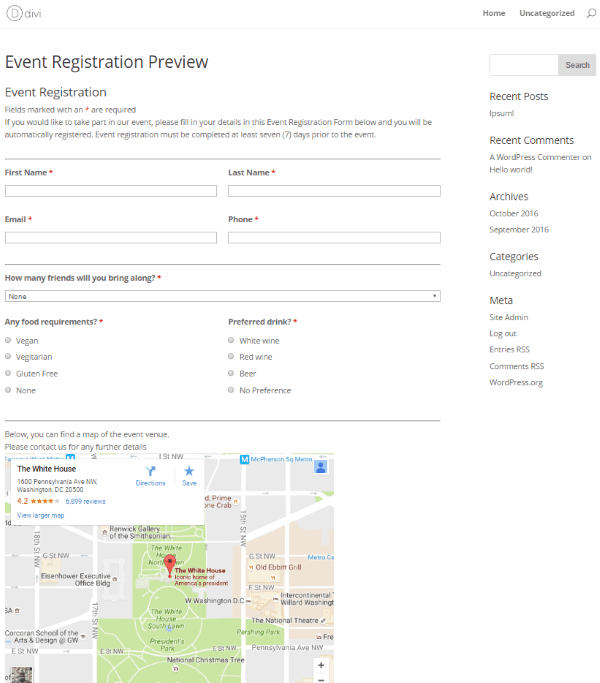The height and width of the screenshot is (683, 600).
Task: Open the September 2016 archive
Action: [519, 230]
